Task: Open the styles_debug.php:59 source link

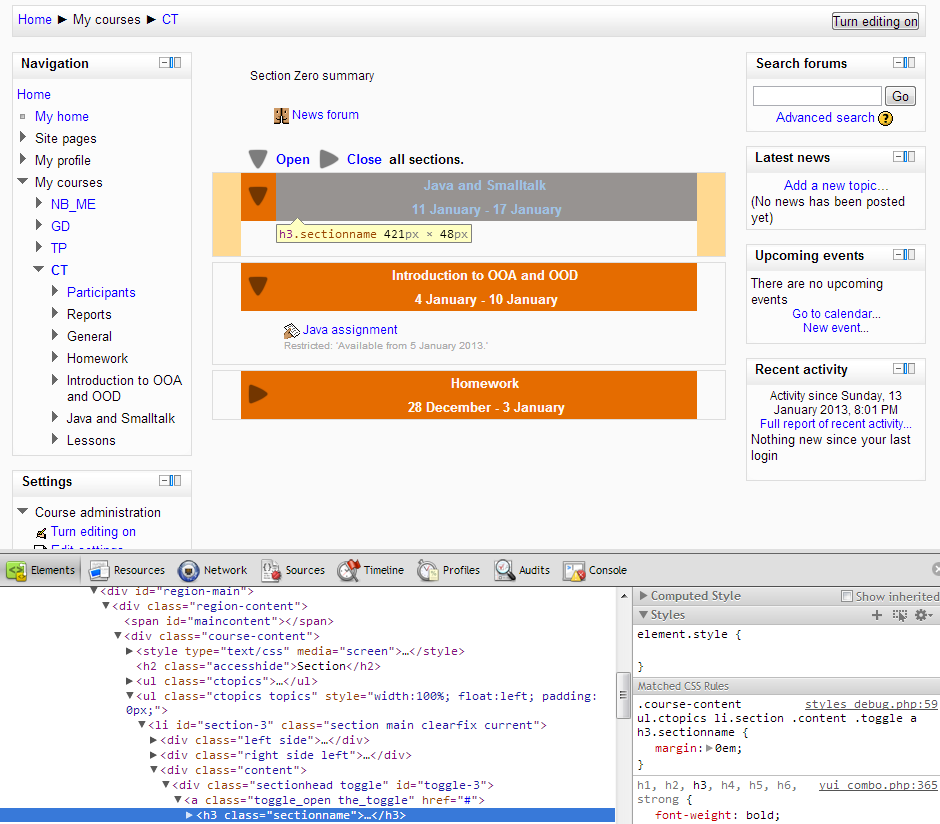Action: point(870,704)
